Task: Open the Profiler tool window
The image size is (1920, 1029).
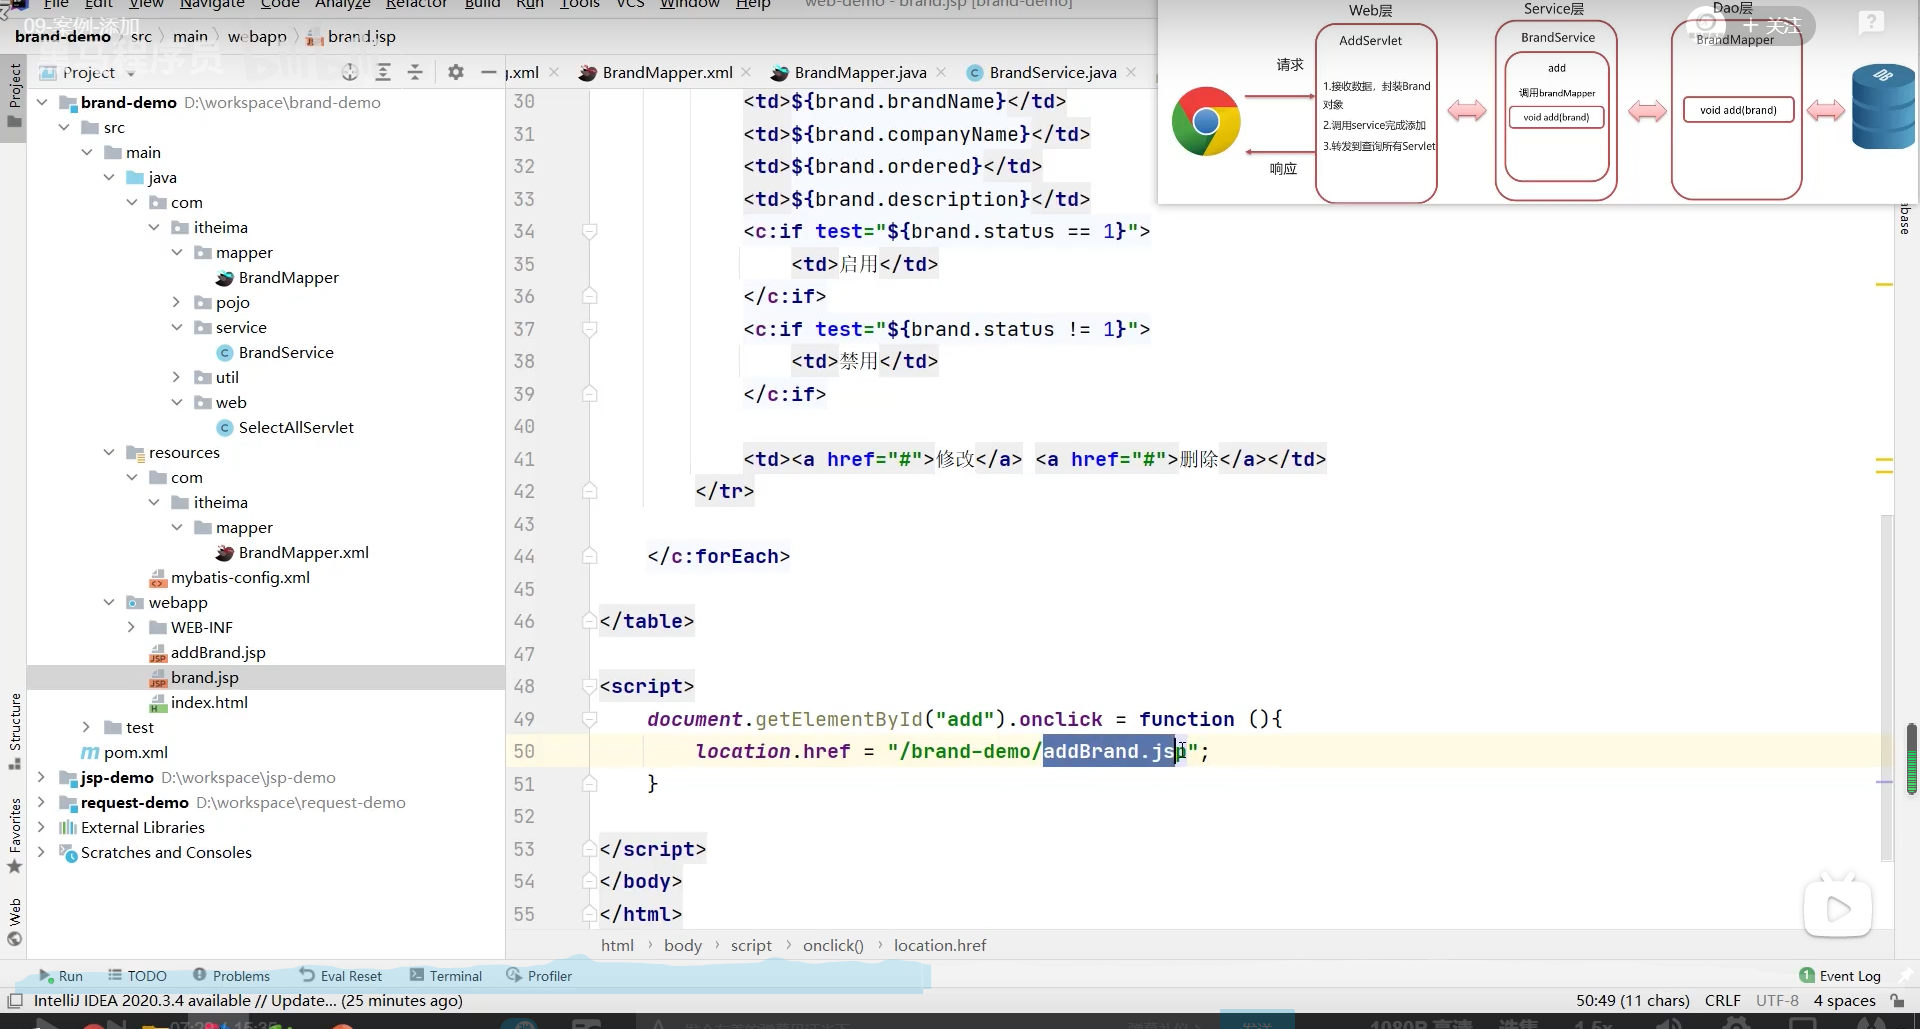Action: (539, 976)
